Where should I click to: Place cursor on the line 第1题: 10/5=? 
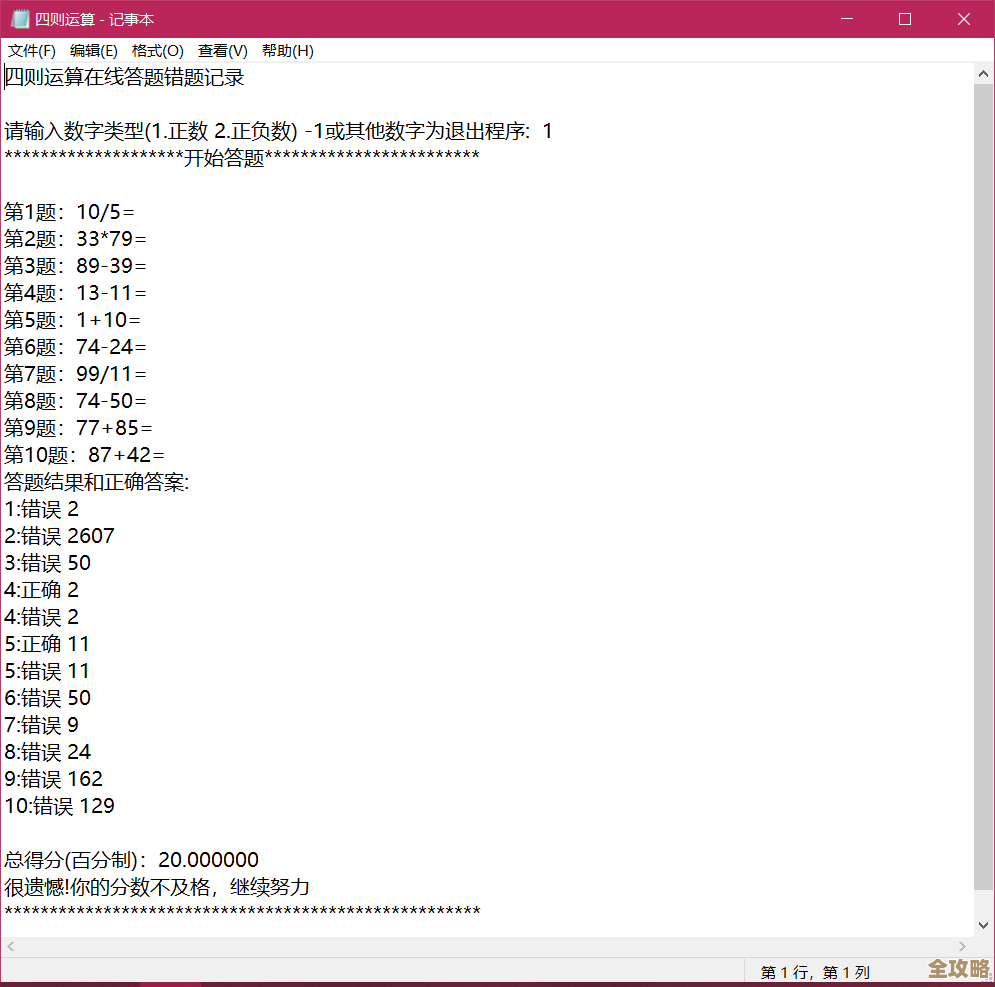[70, 211]
